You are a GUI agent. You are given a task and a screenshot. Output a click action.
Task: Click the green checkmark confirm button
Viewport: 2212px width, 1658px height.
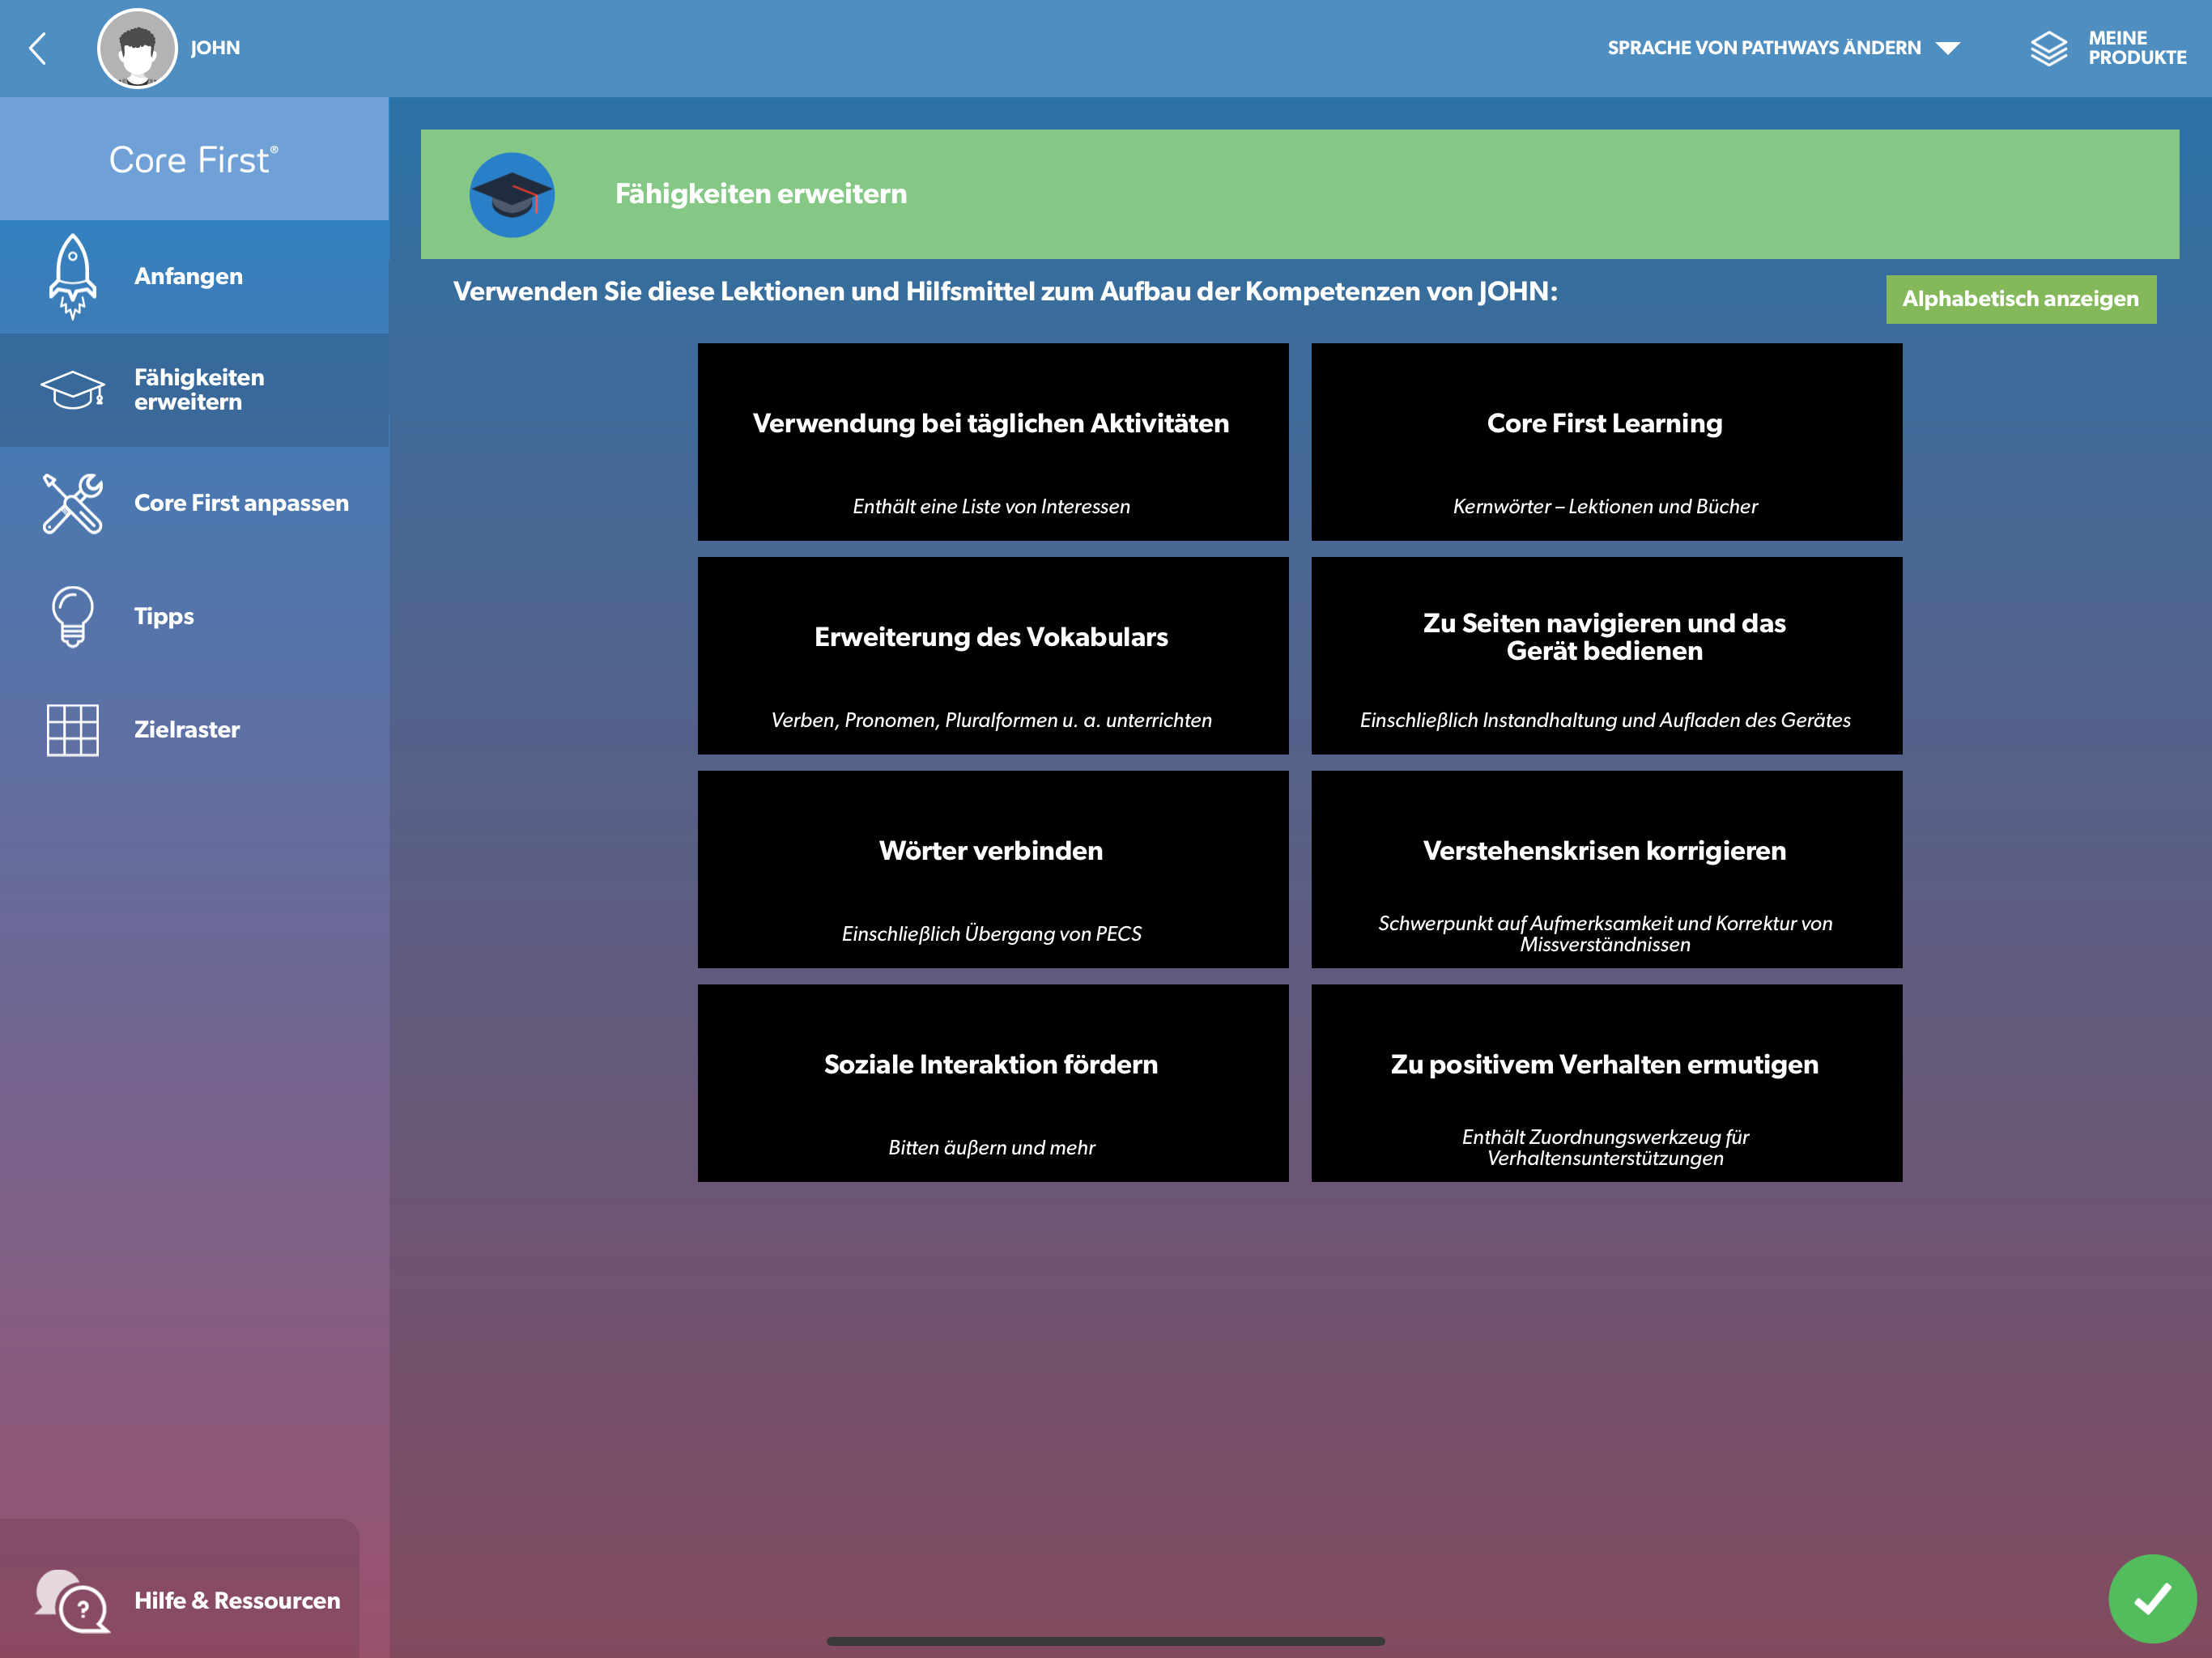click(x=2152, y=1598)
